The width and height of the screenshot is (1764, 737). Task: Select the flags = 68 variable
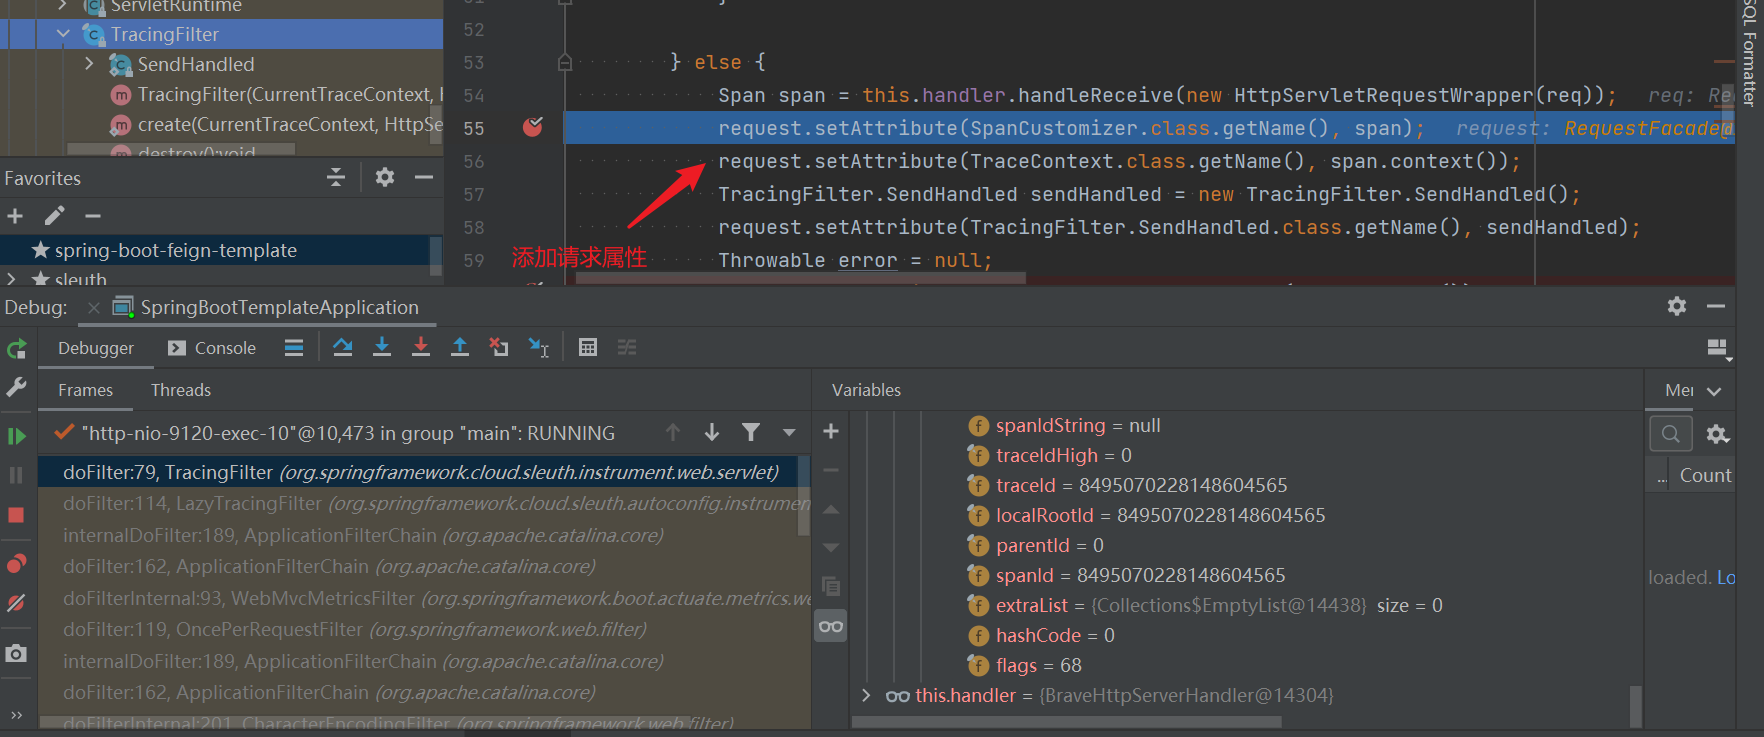pos(1024,665)
